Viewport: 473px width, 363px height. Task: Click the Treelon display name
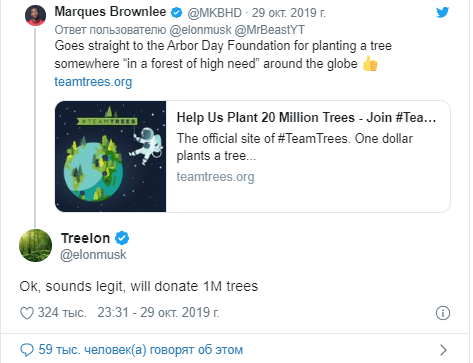click(x=85, y=238)
